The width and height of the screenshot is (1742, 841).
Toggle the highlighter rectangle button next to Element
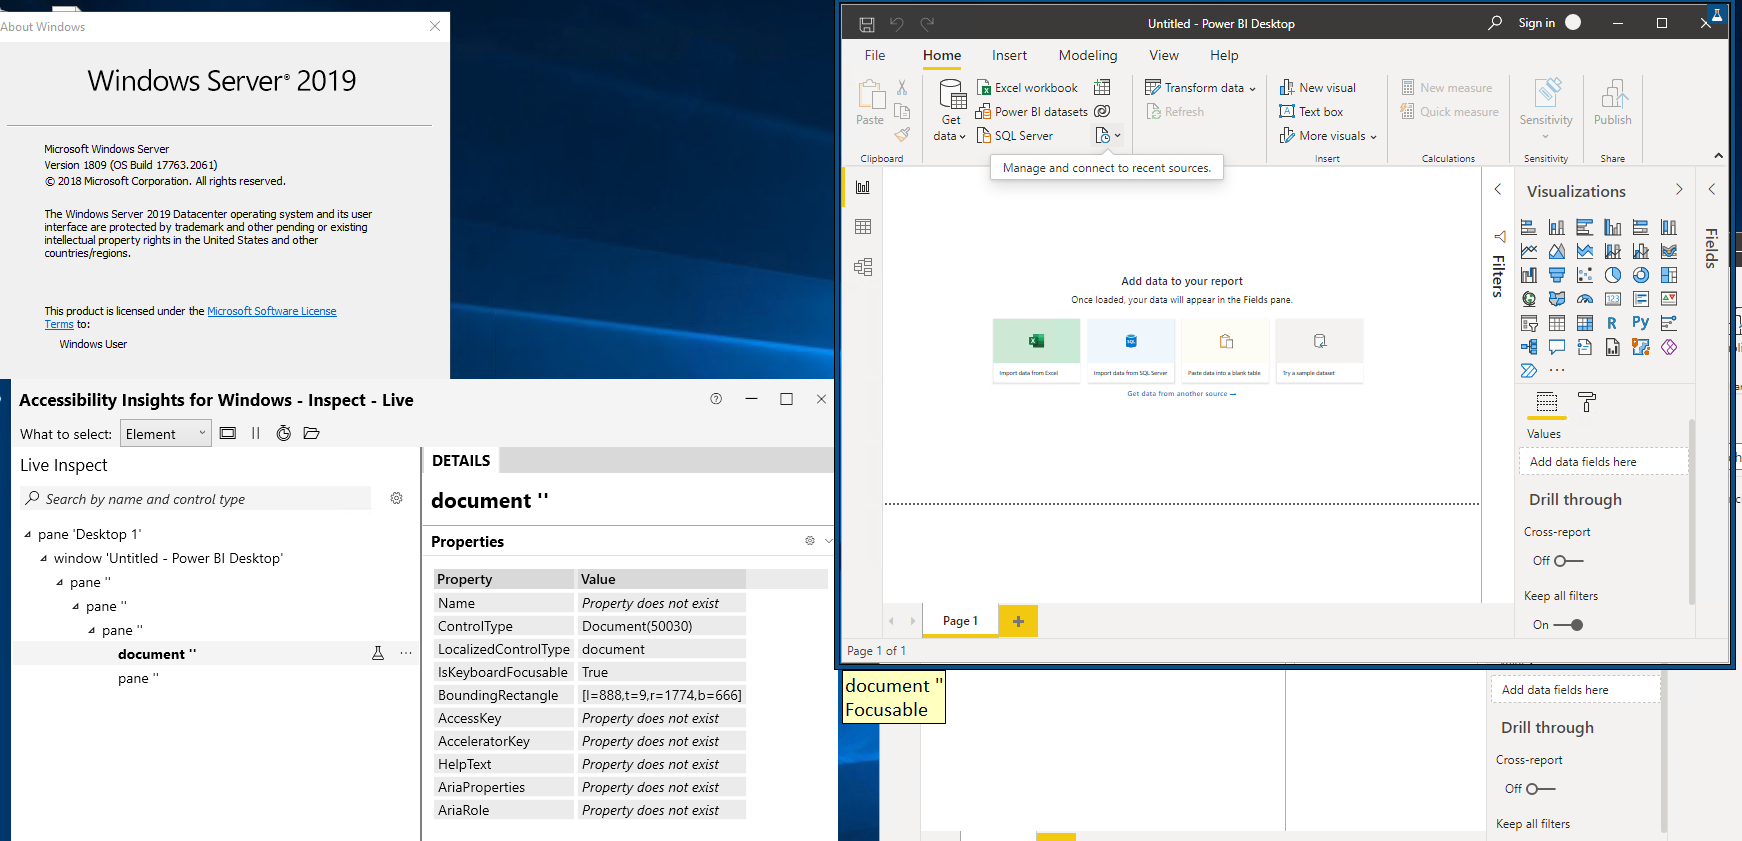[x=228, y=433]
